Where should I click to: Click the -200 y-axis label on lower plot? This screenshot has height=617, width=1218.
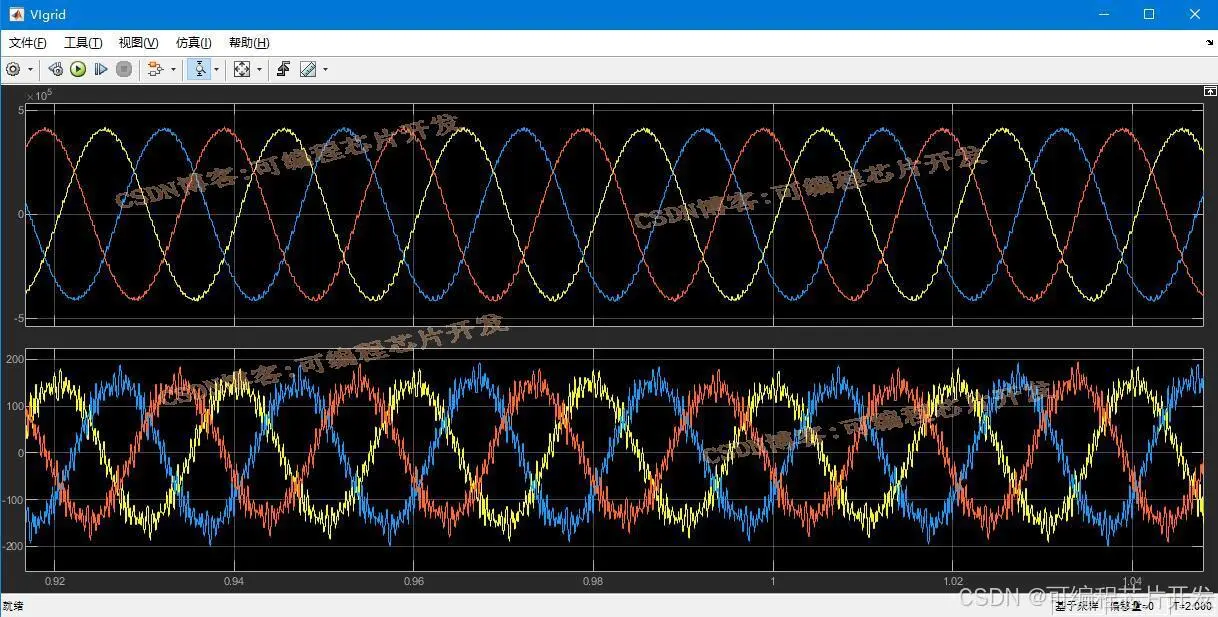[x=12, y=547]
